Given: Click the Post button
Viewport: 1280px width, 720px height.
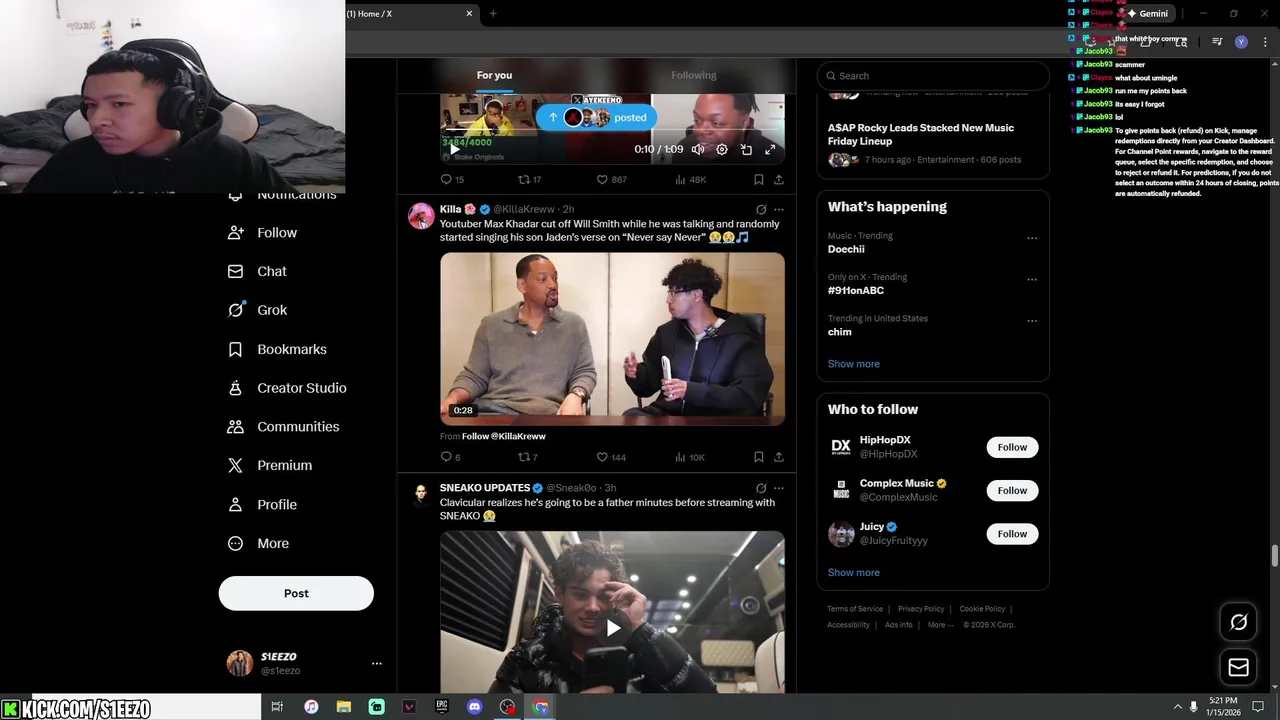Looking at the screenshot, I should [296, 593].
